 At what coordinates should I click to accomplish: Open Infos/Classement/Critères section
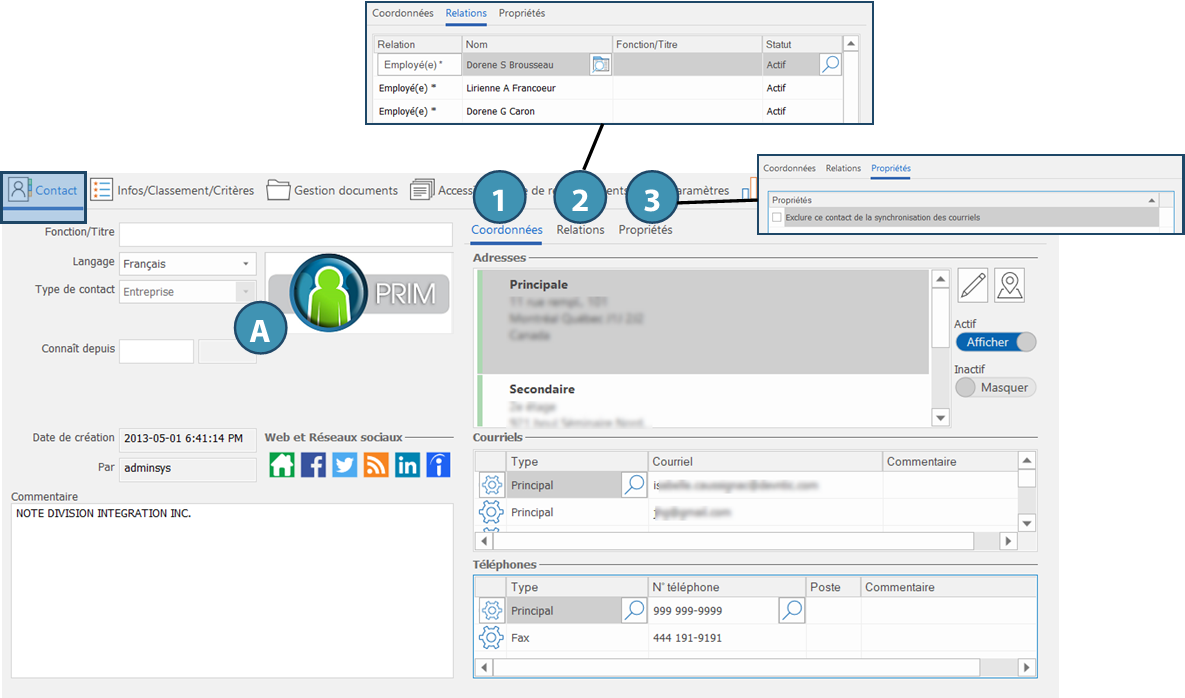pos(173,190)
